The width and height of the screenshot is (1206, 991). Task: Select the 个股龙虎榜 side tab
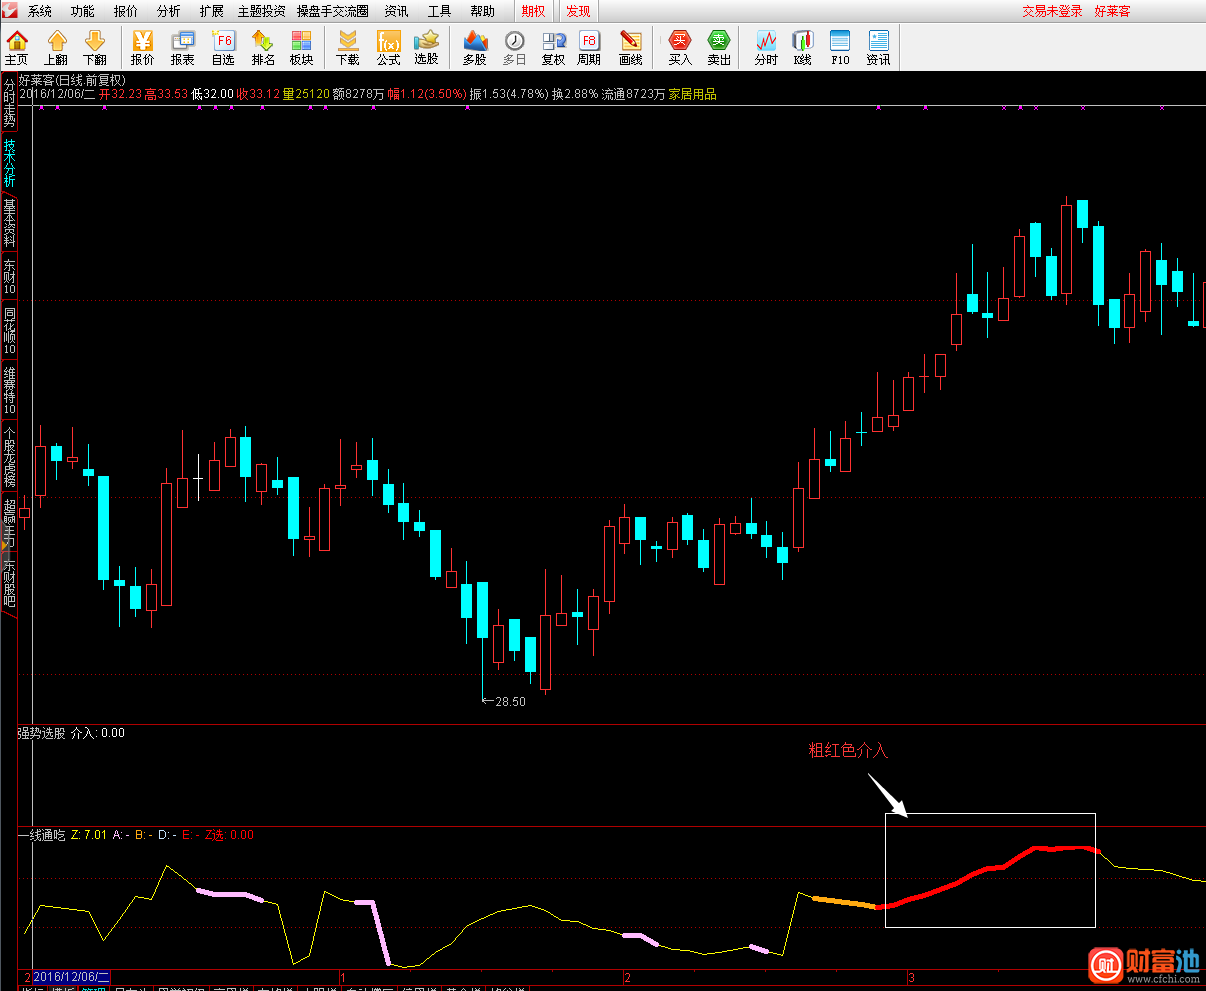pyautogui.click(x=9, y=457)
